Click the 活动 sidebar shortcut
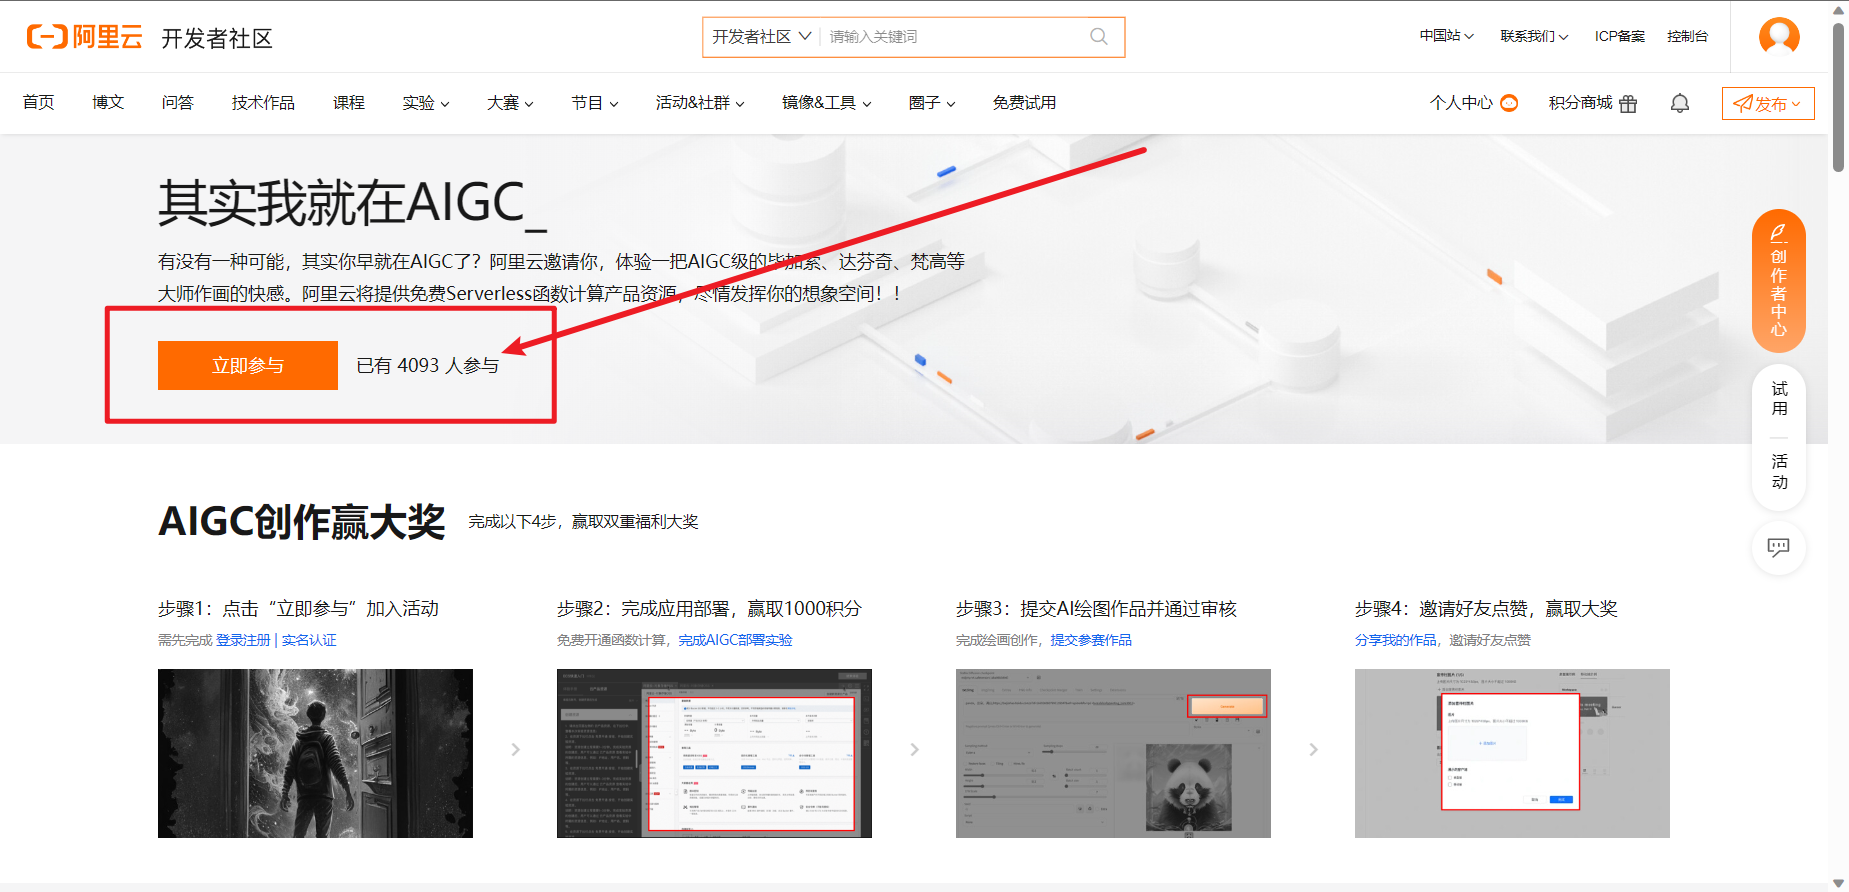The image size is (1849, 892). 1779,471
